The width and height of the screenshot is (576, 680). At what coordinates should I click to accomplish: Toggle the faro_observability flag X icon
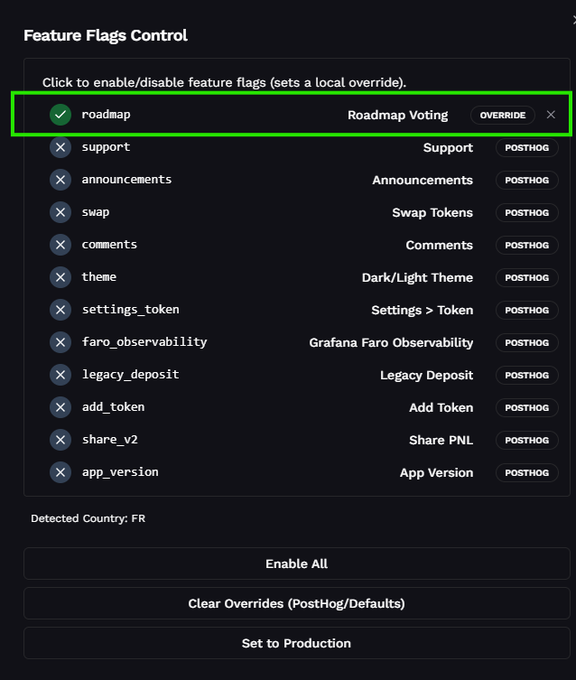(60, 343)
